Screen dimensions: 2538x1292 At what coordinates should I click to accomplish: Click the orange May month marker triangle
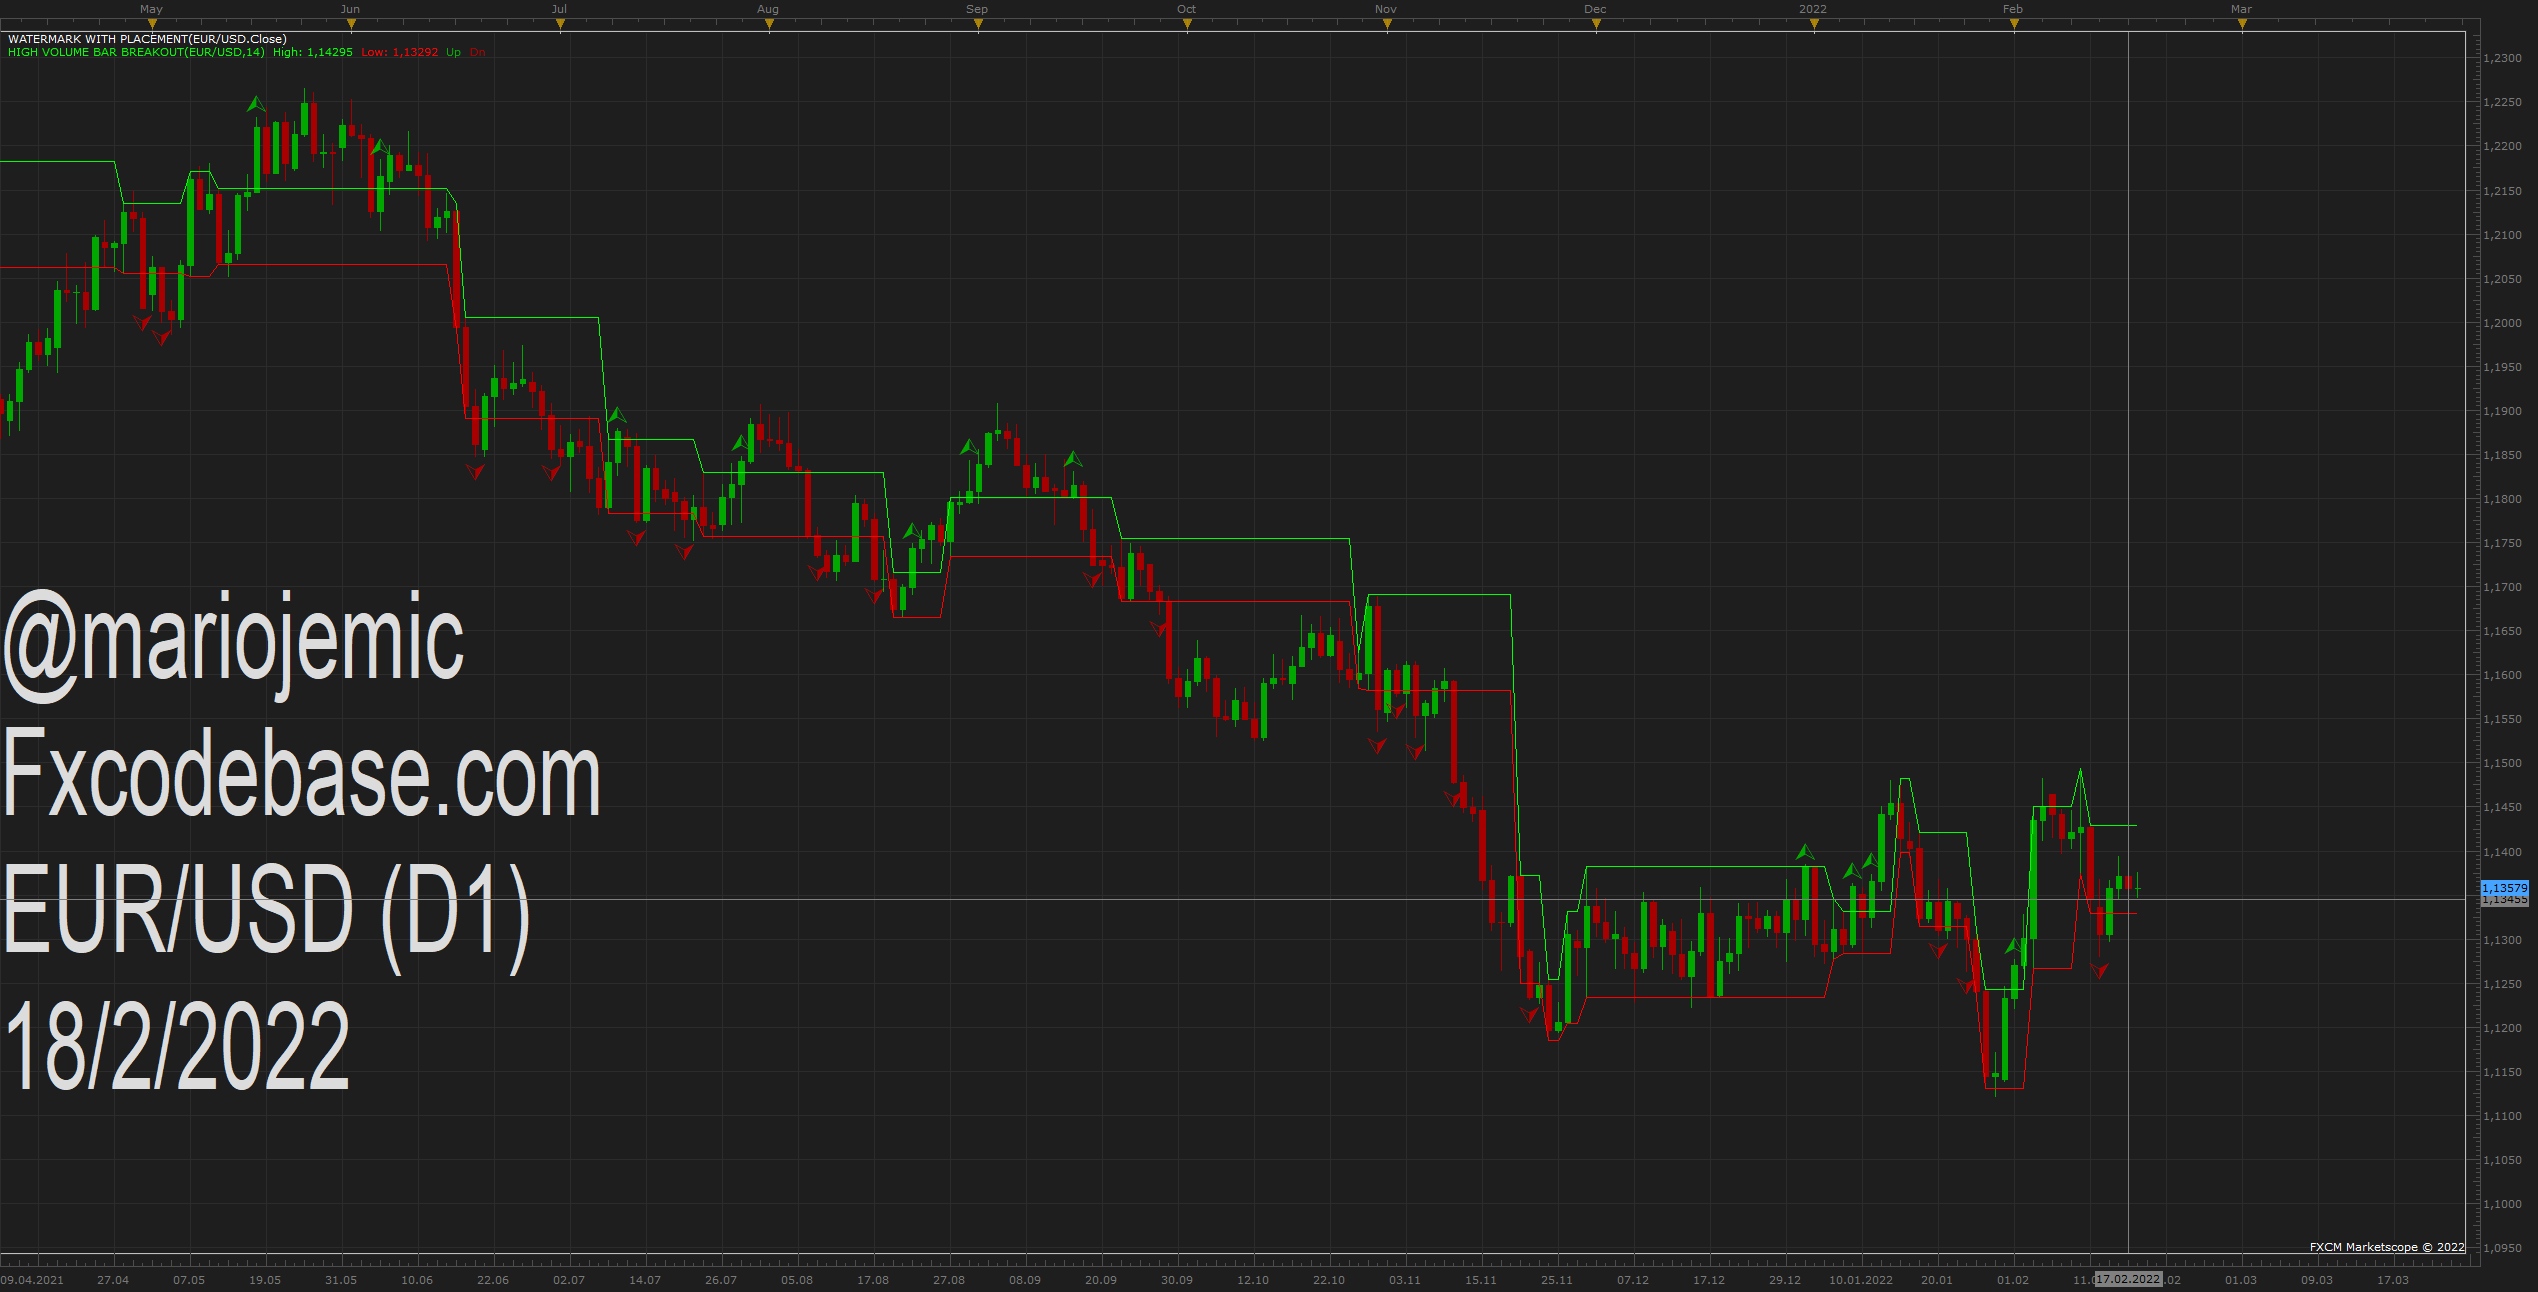152,24
